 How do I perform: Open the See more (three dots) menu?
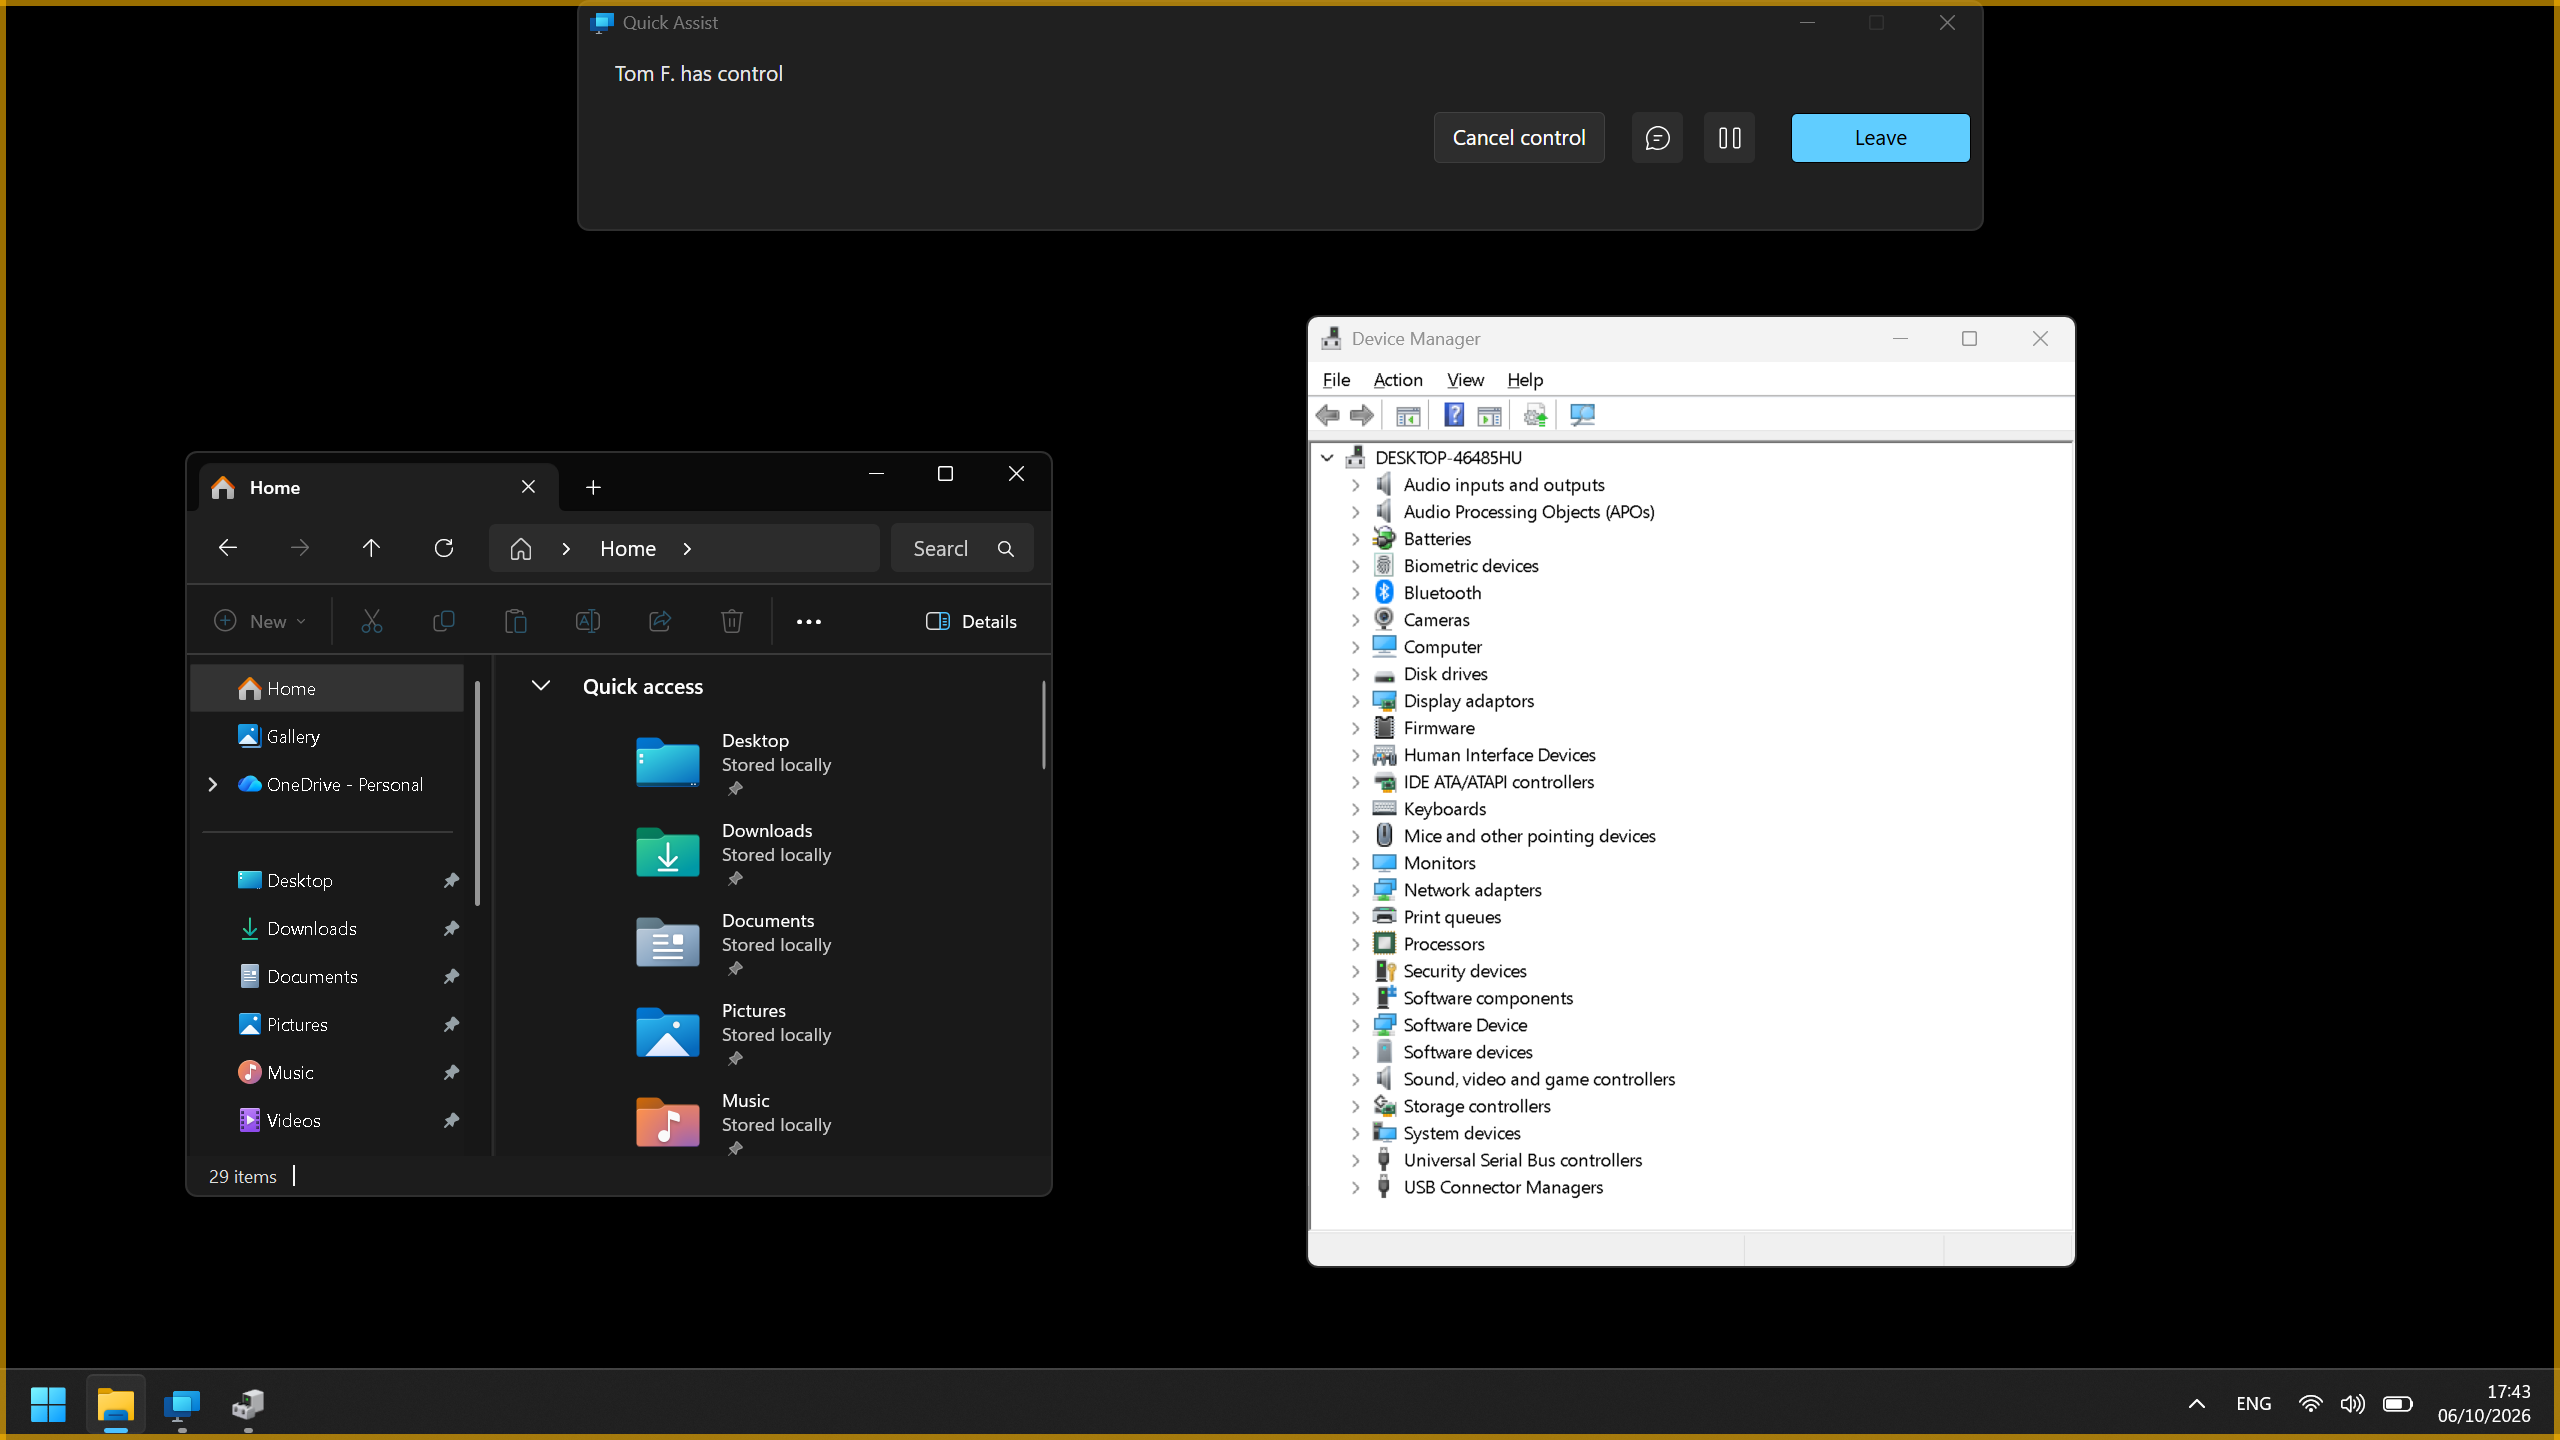point(809,621)
